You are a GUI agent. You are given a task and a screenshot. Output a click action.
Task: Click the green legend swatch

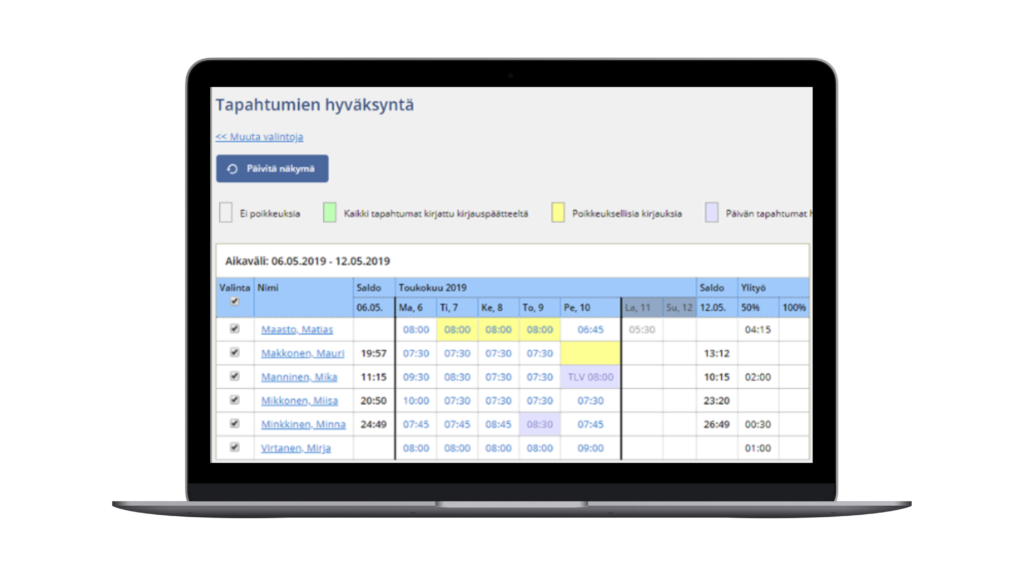click(329, 212)
